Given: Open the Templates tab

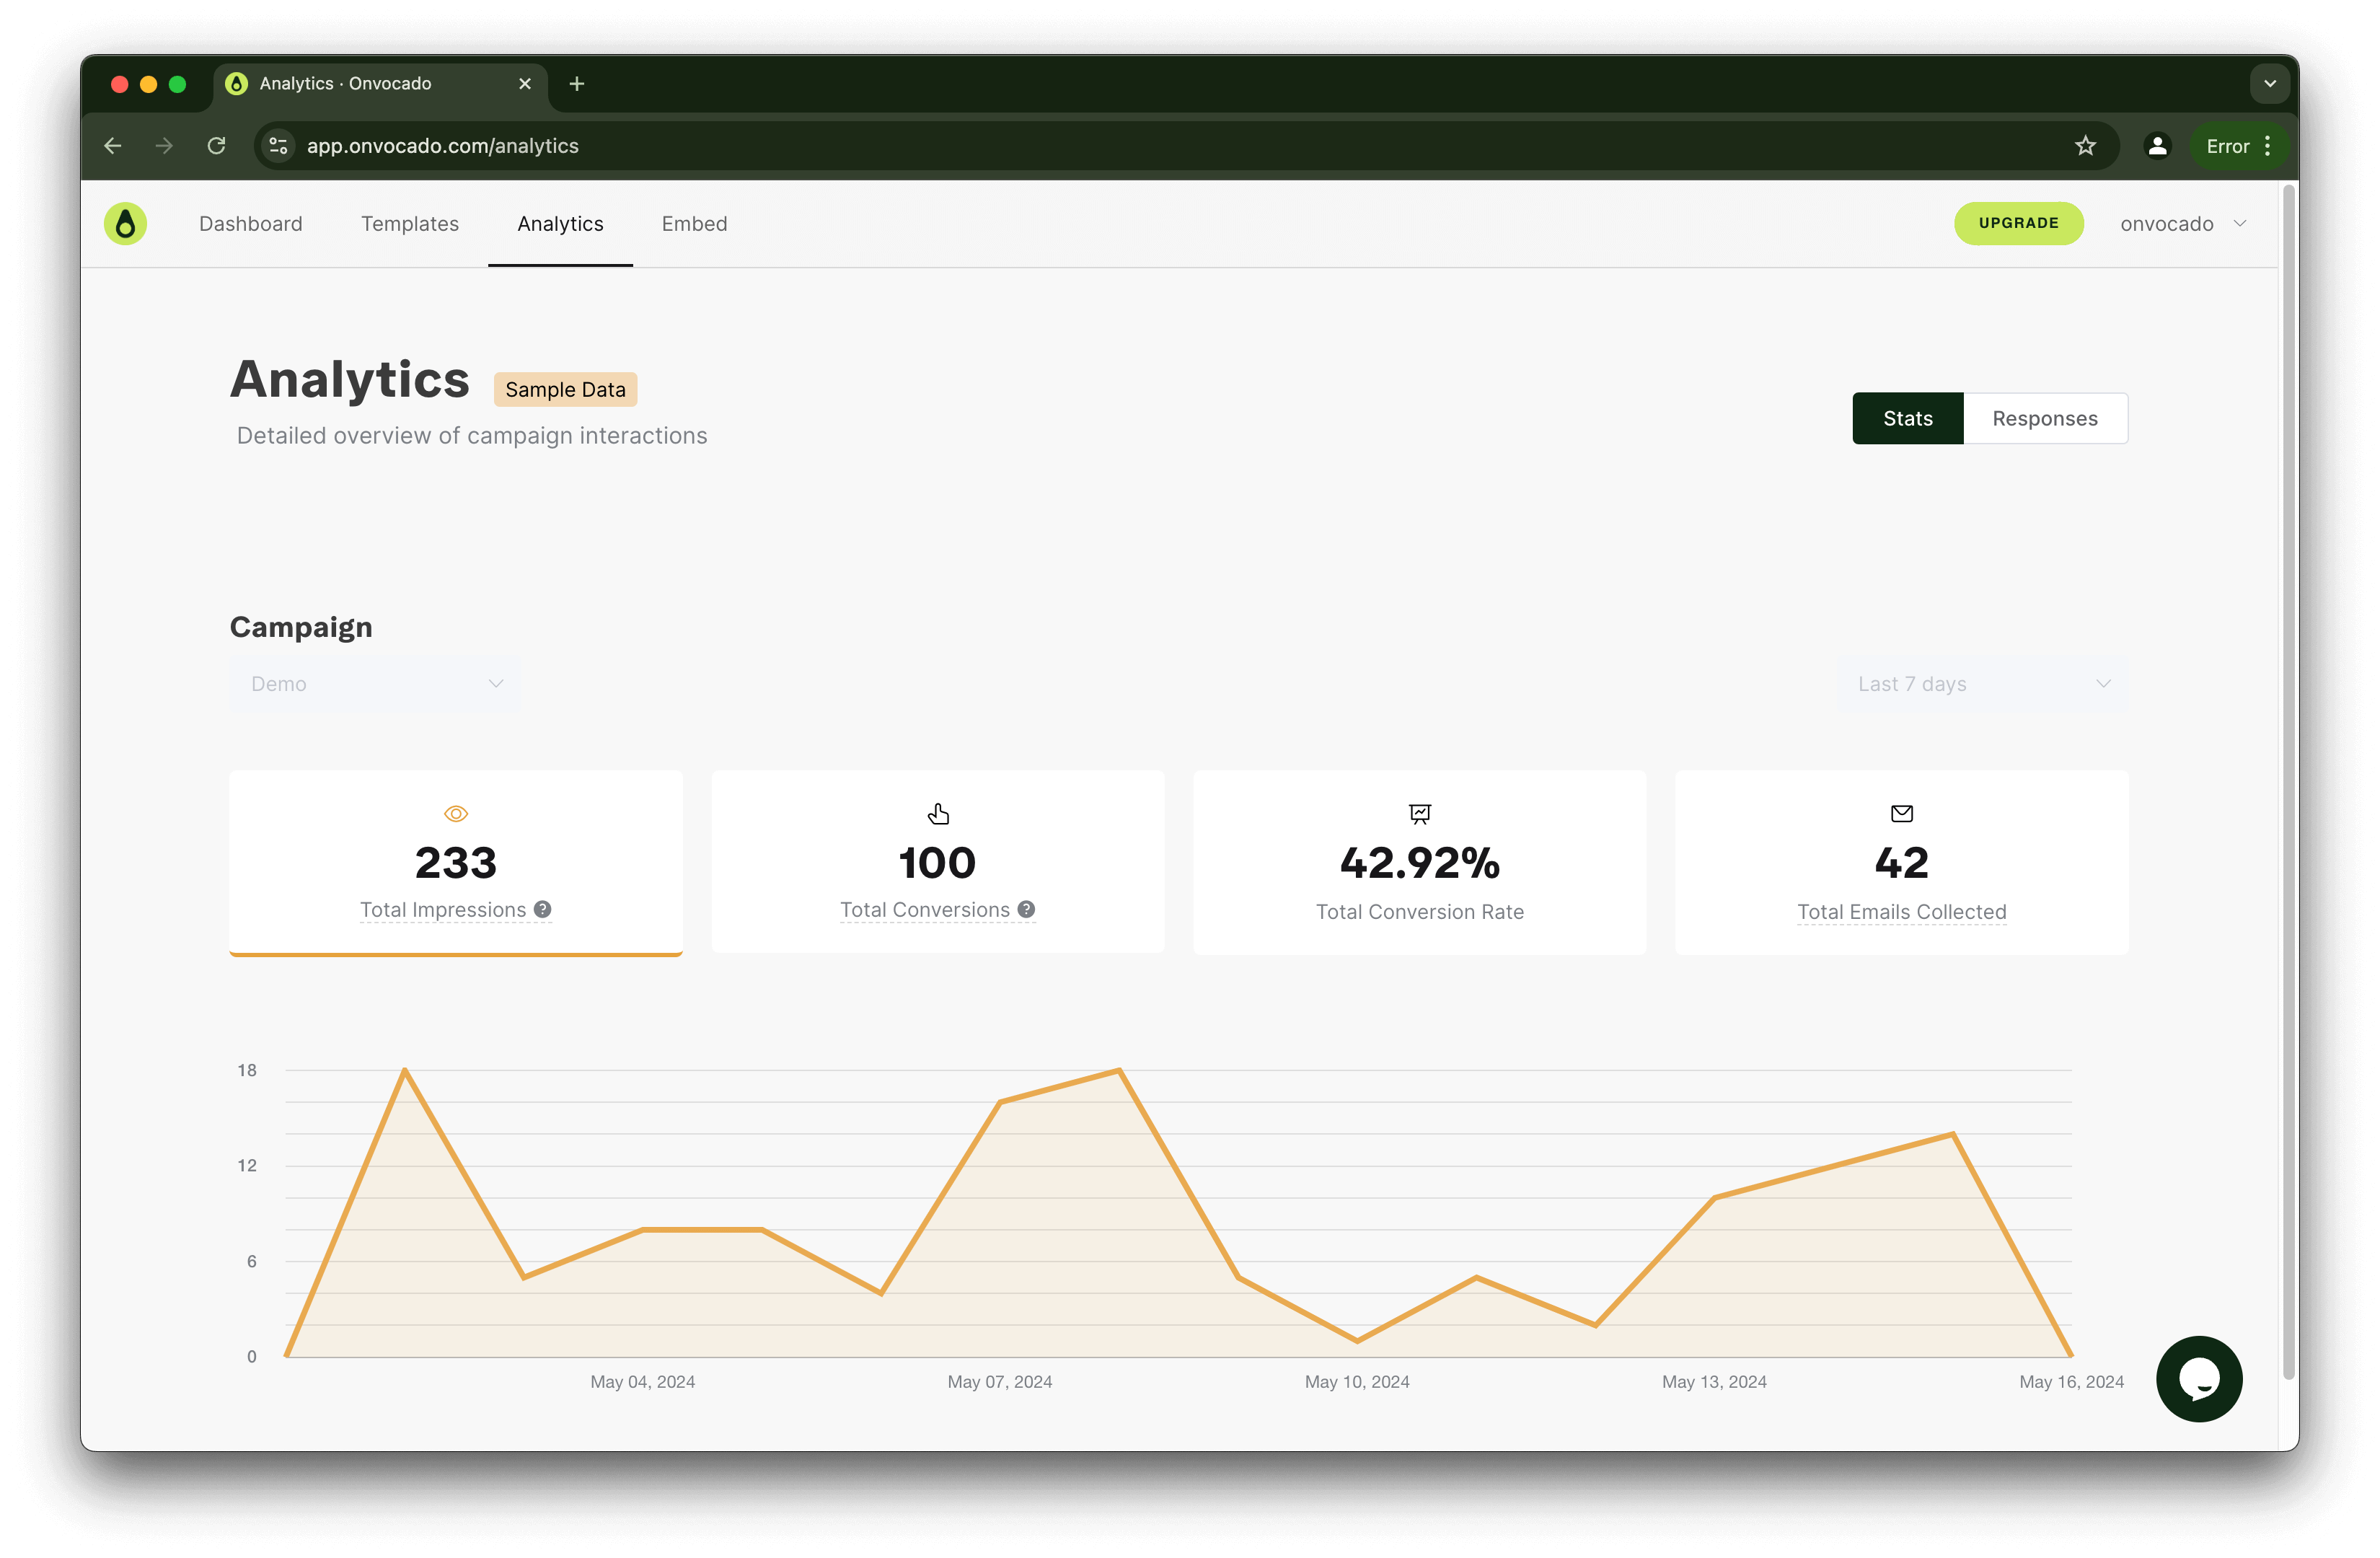Looking at the screenshot, I should tap(410, 224).
